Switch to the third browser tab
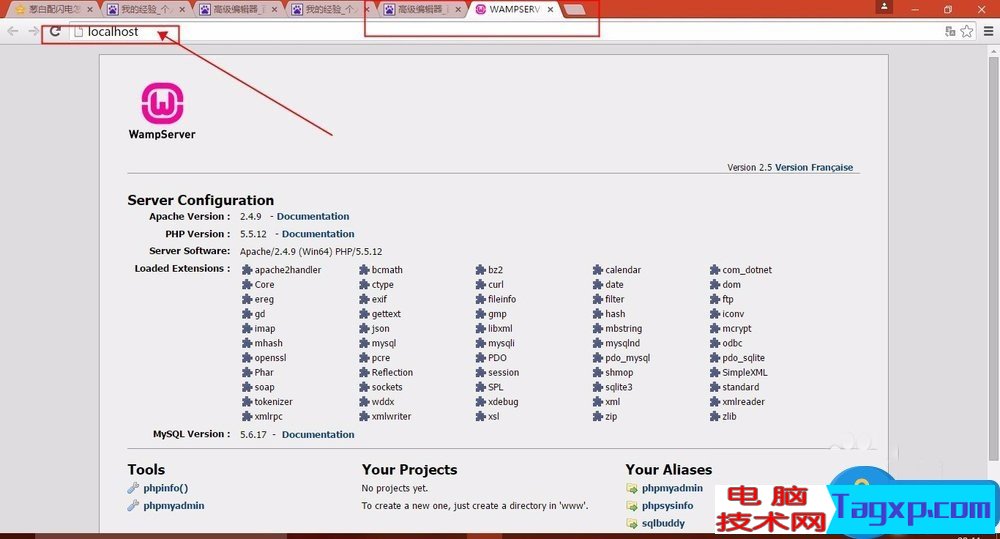The image size is (1000, 539). point(238,10)
